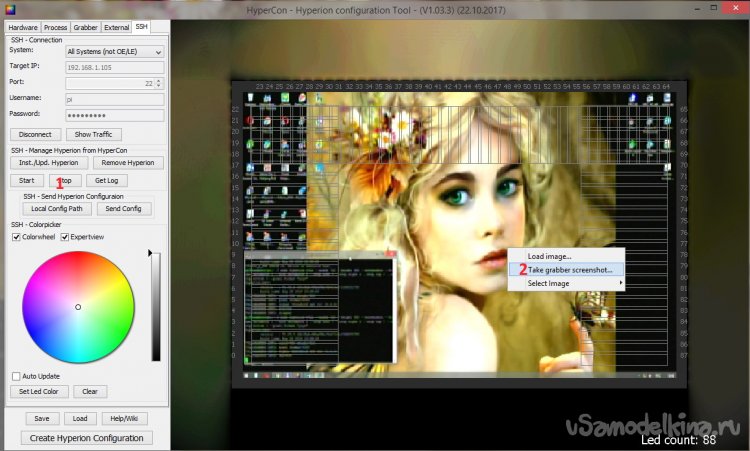The width and height of the screenshot is (750, 451).
Task: Select the External tab
Action: point(116,27)
